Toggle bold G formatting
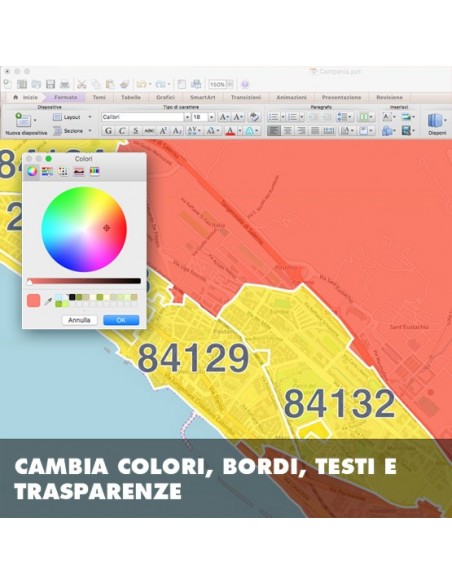Screen dimensions: 452x584 [108, 131]
